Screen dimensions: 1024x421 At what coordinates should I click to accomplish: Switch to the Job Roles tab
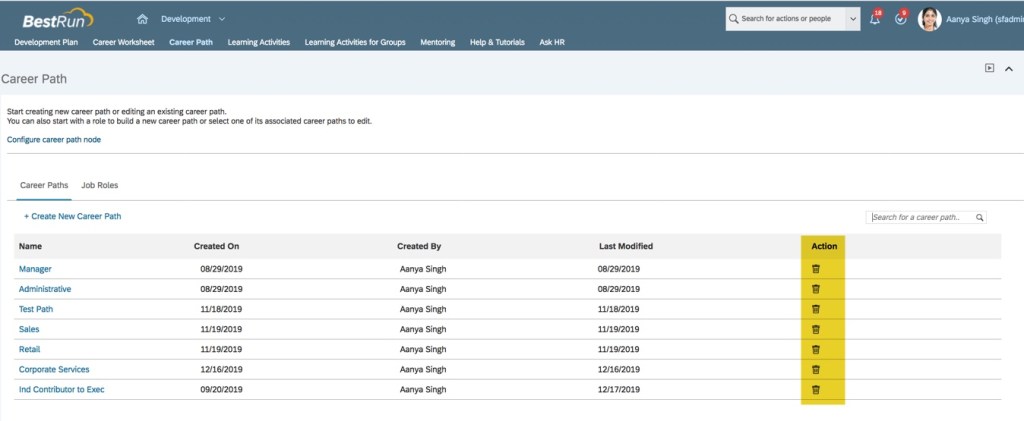point(100,186)
